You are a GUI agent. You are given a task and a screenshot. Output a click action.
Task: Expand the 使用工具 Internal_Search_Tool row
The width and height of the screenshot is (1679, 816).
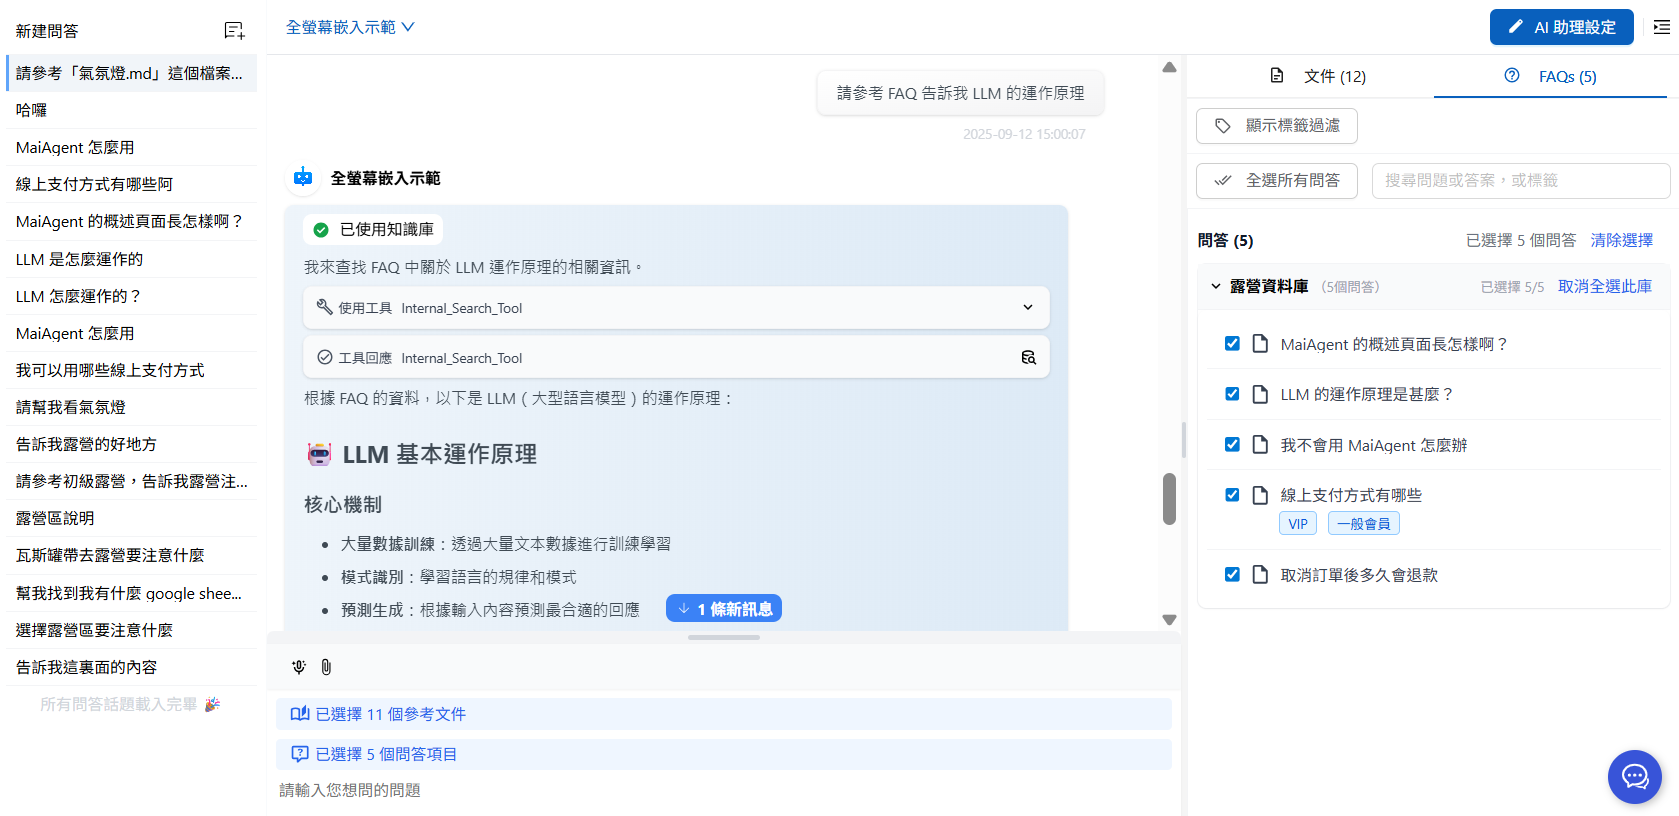(1027, 308)
